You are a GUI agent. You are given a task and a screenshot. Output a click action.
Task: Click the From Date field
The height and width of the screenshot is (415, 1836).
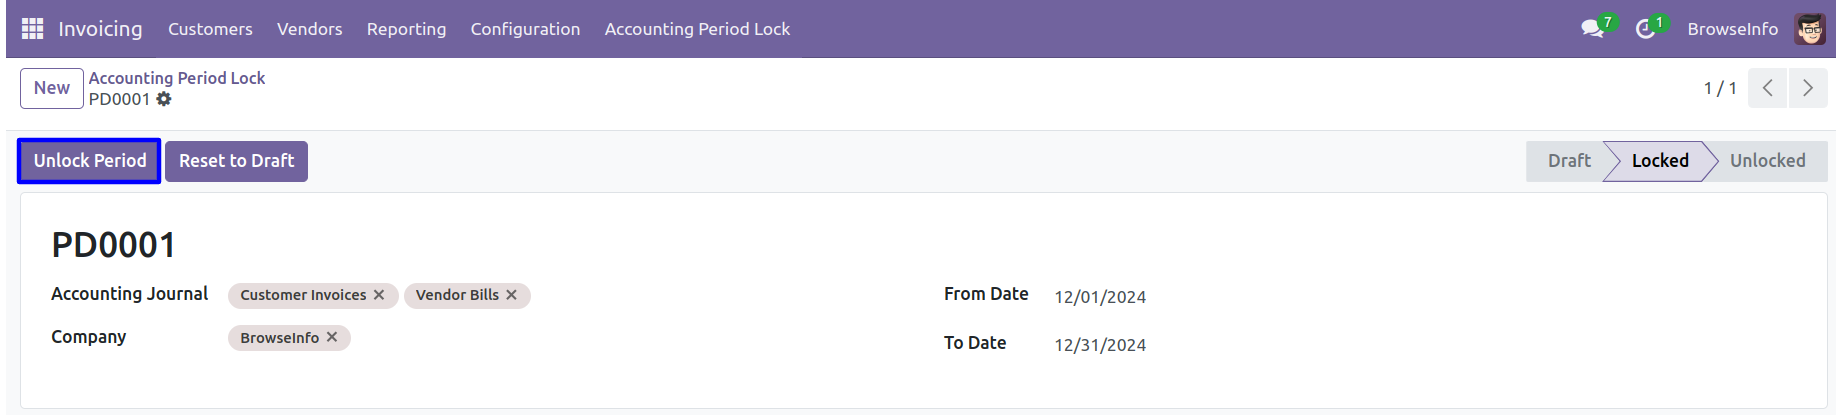(1100, 297)
